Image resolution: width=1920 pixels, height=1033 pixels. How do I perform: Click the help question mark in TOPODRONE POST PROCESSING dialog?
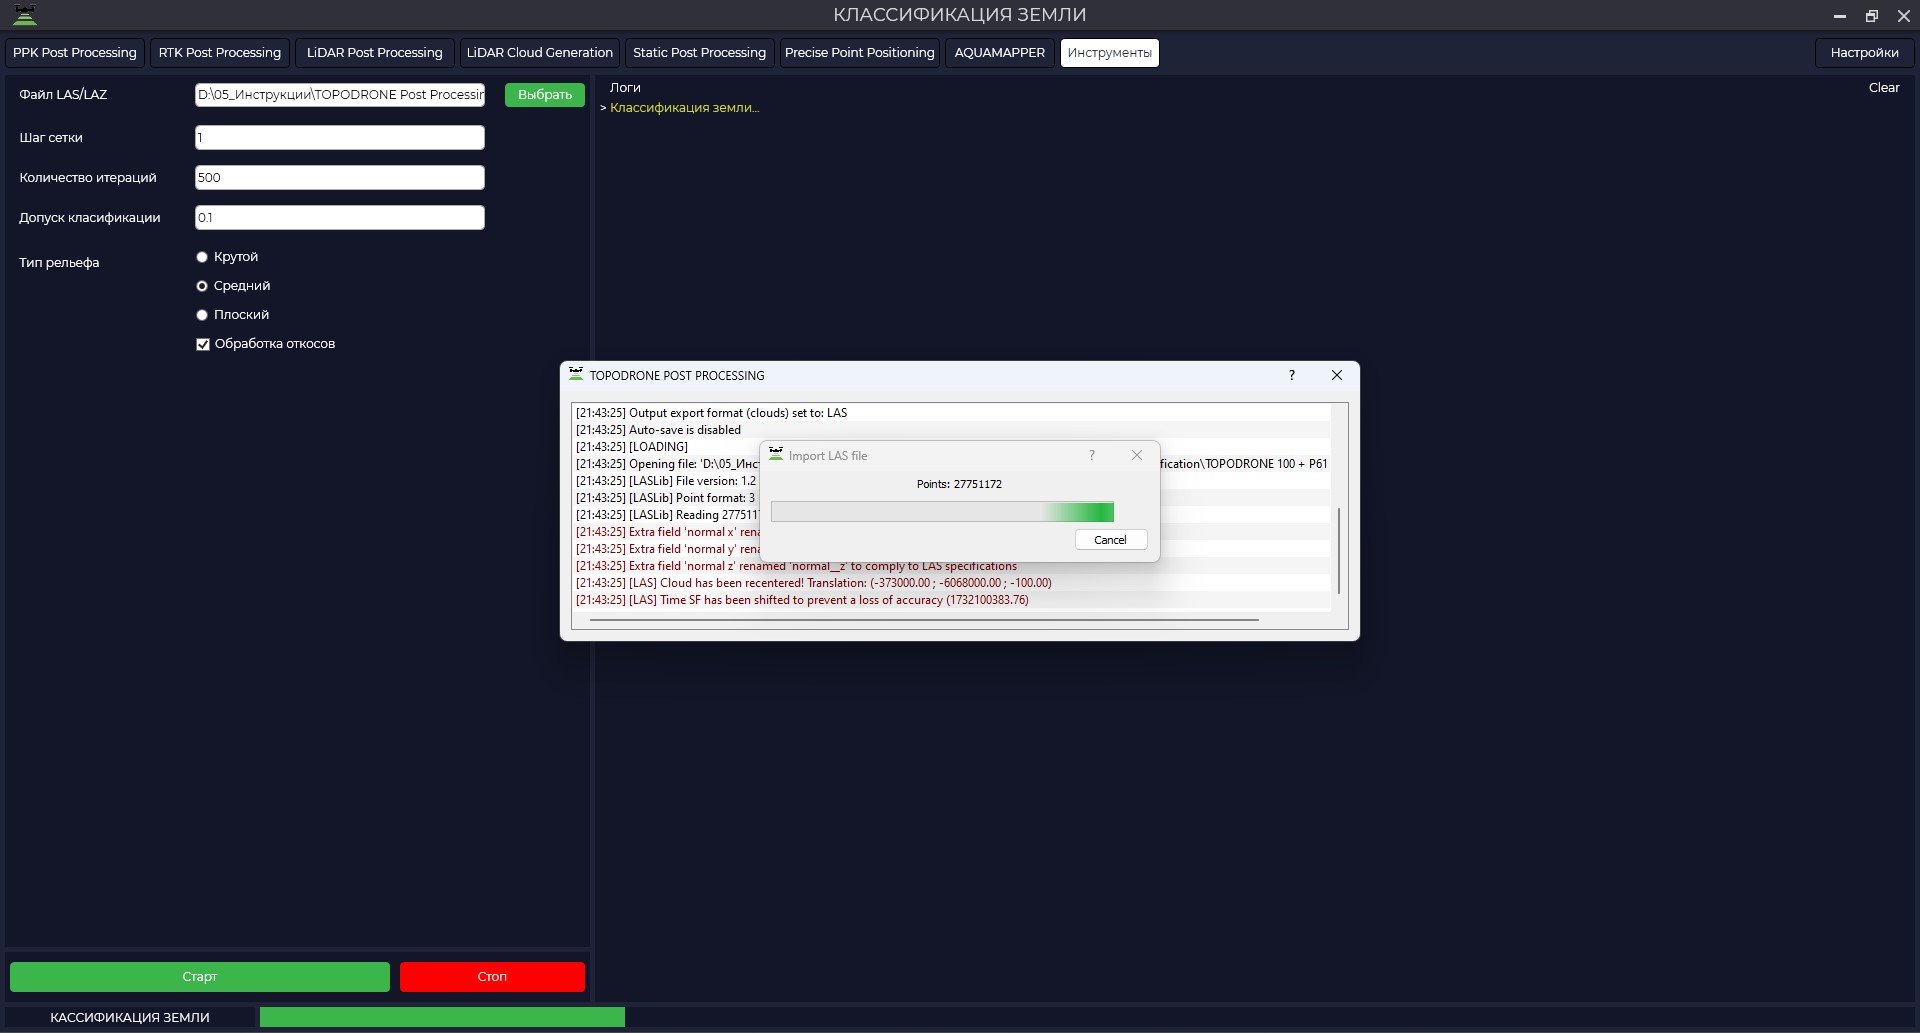1292,375
